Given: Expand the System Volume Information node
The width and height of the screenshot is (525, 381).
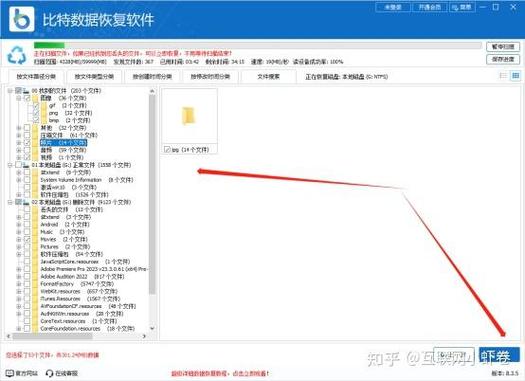Looking at the screenshot, I should (x=19, y=180).
